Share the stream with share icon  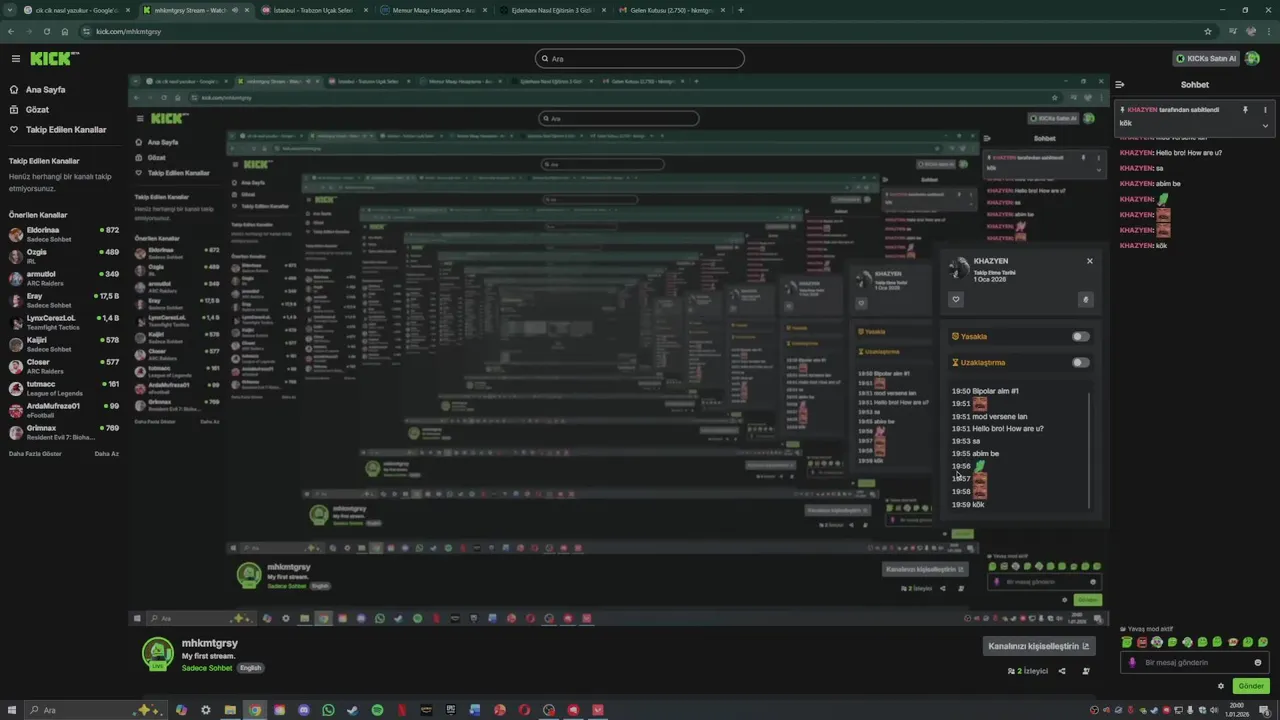click(1062, 671)
